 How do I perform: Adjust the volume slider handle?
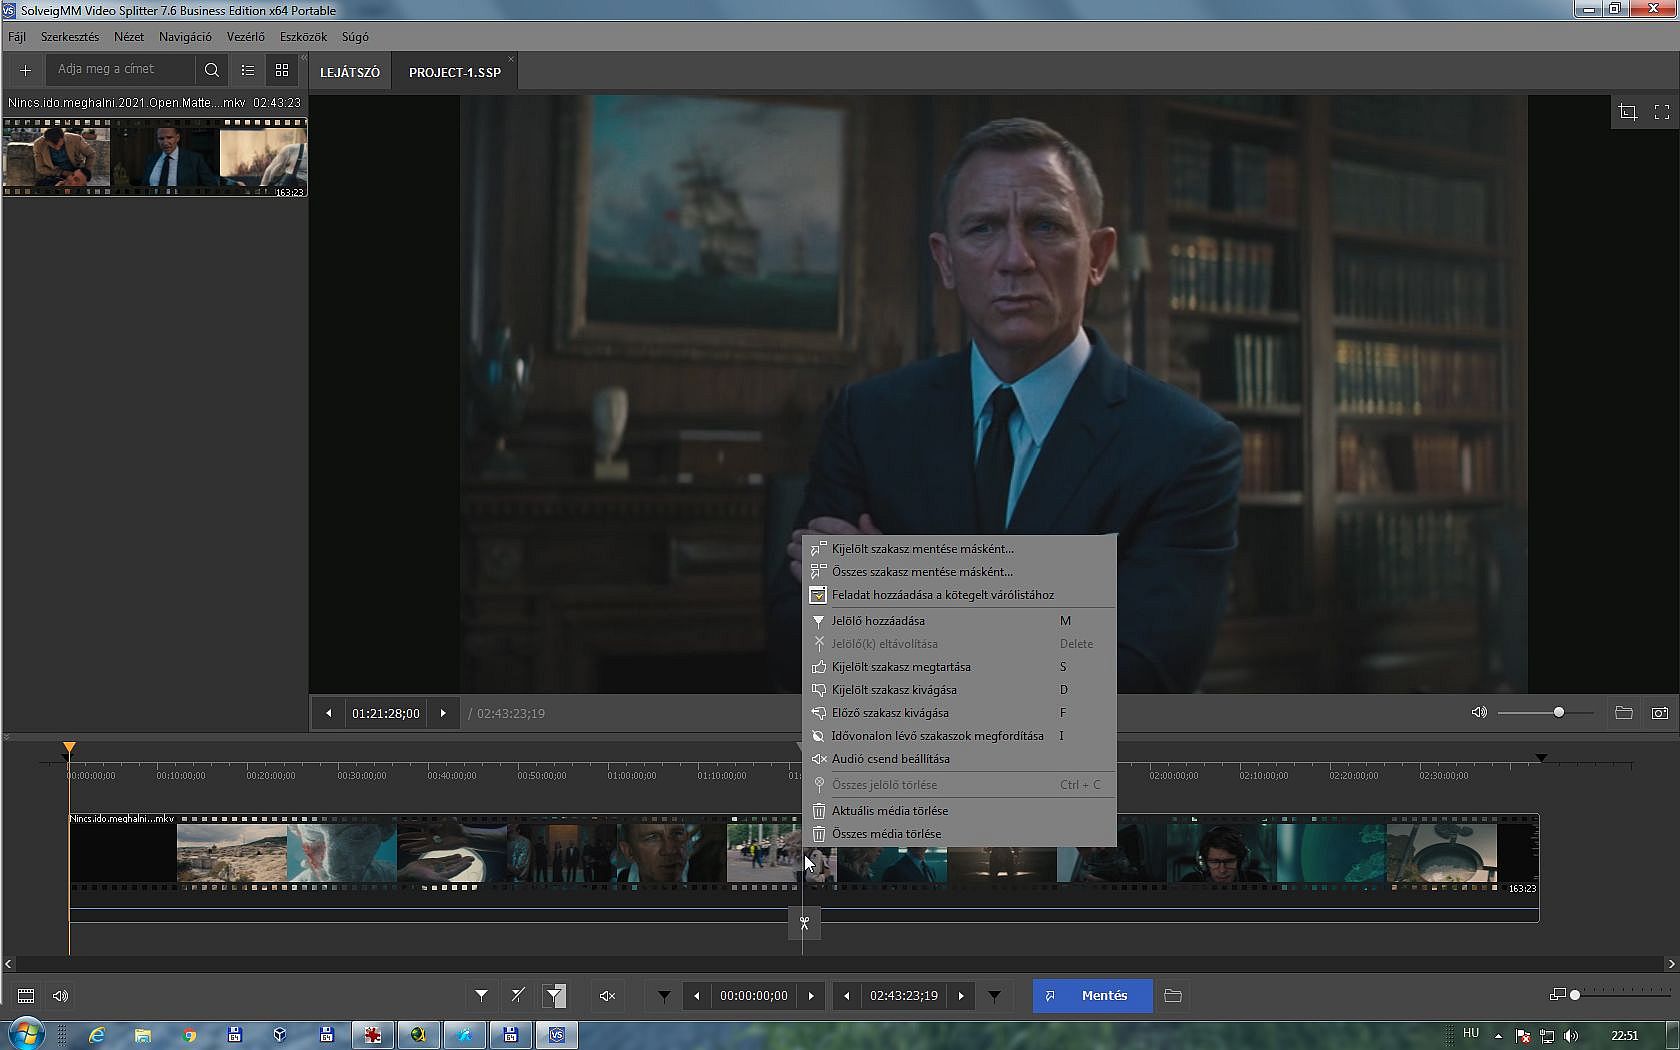tap(1558, 712)
